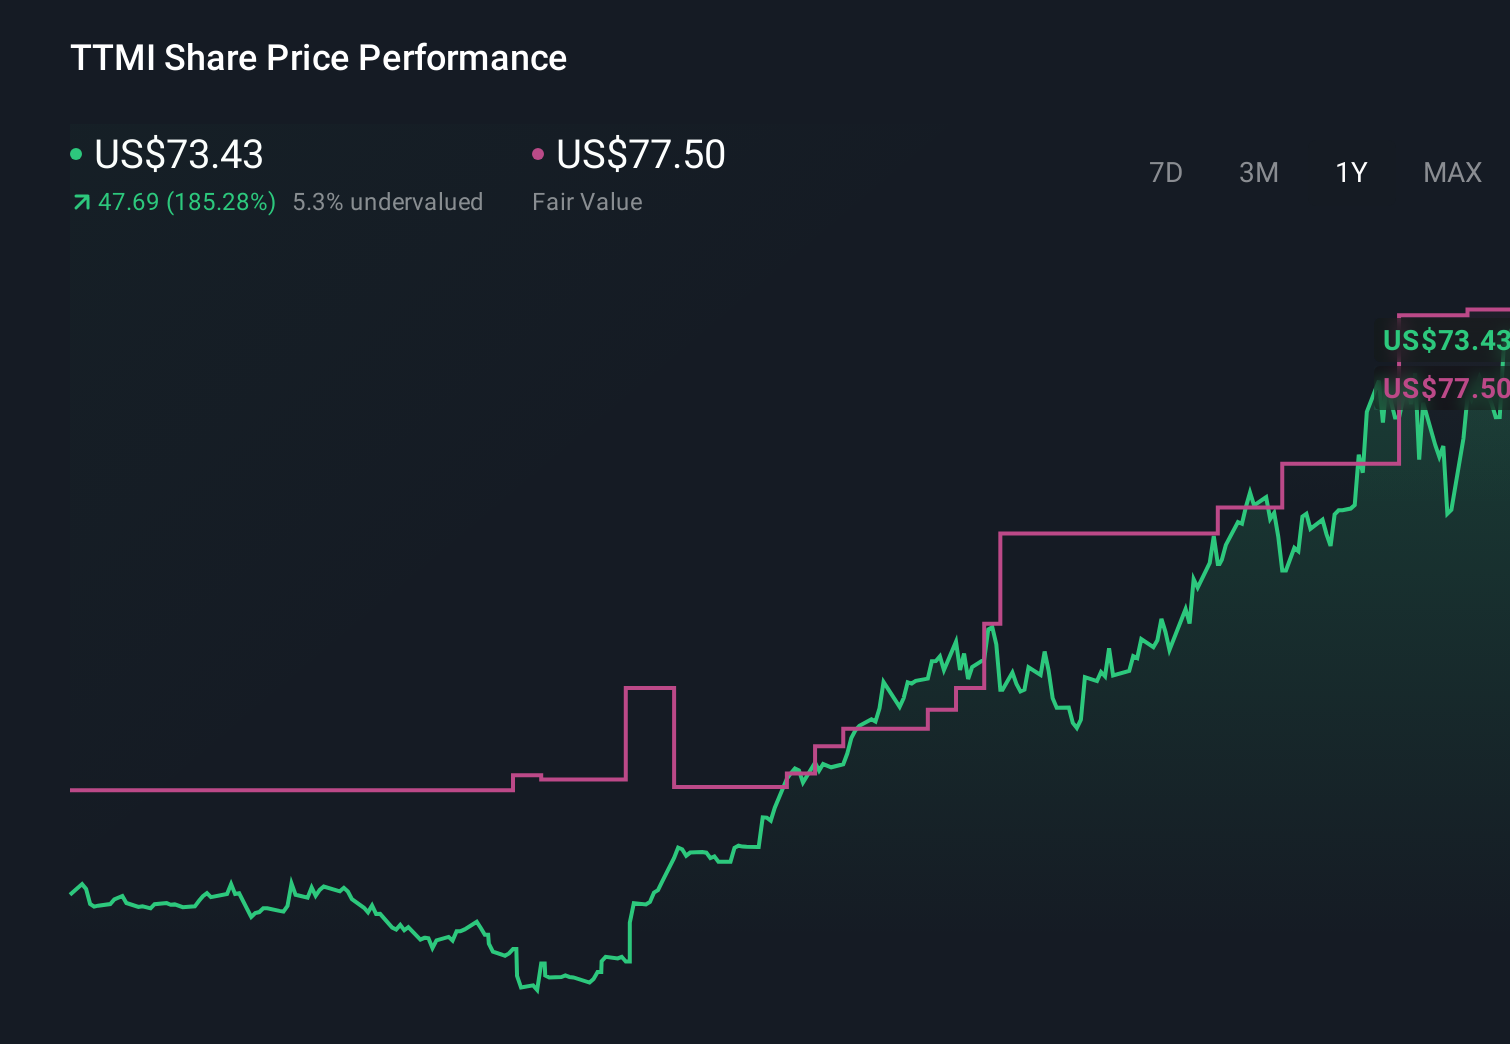Click the pink Fair Value legend dot

tap(539, 154)
